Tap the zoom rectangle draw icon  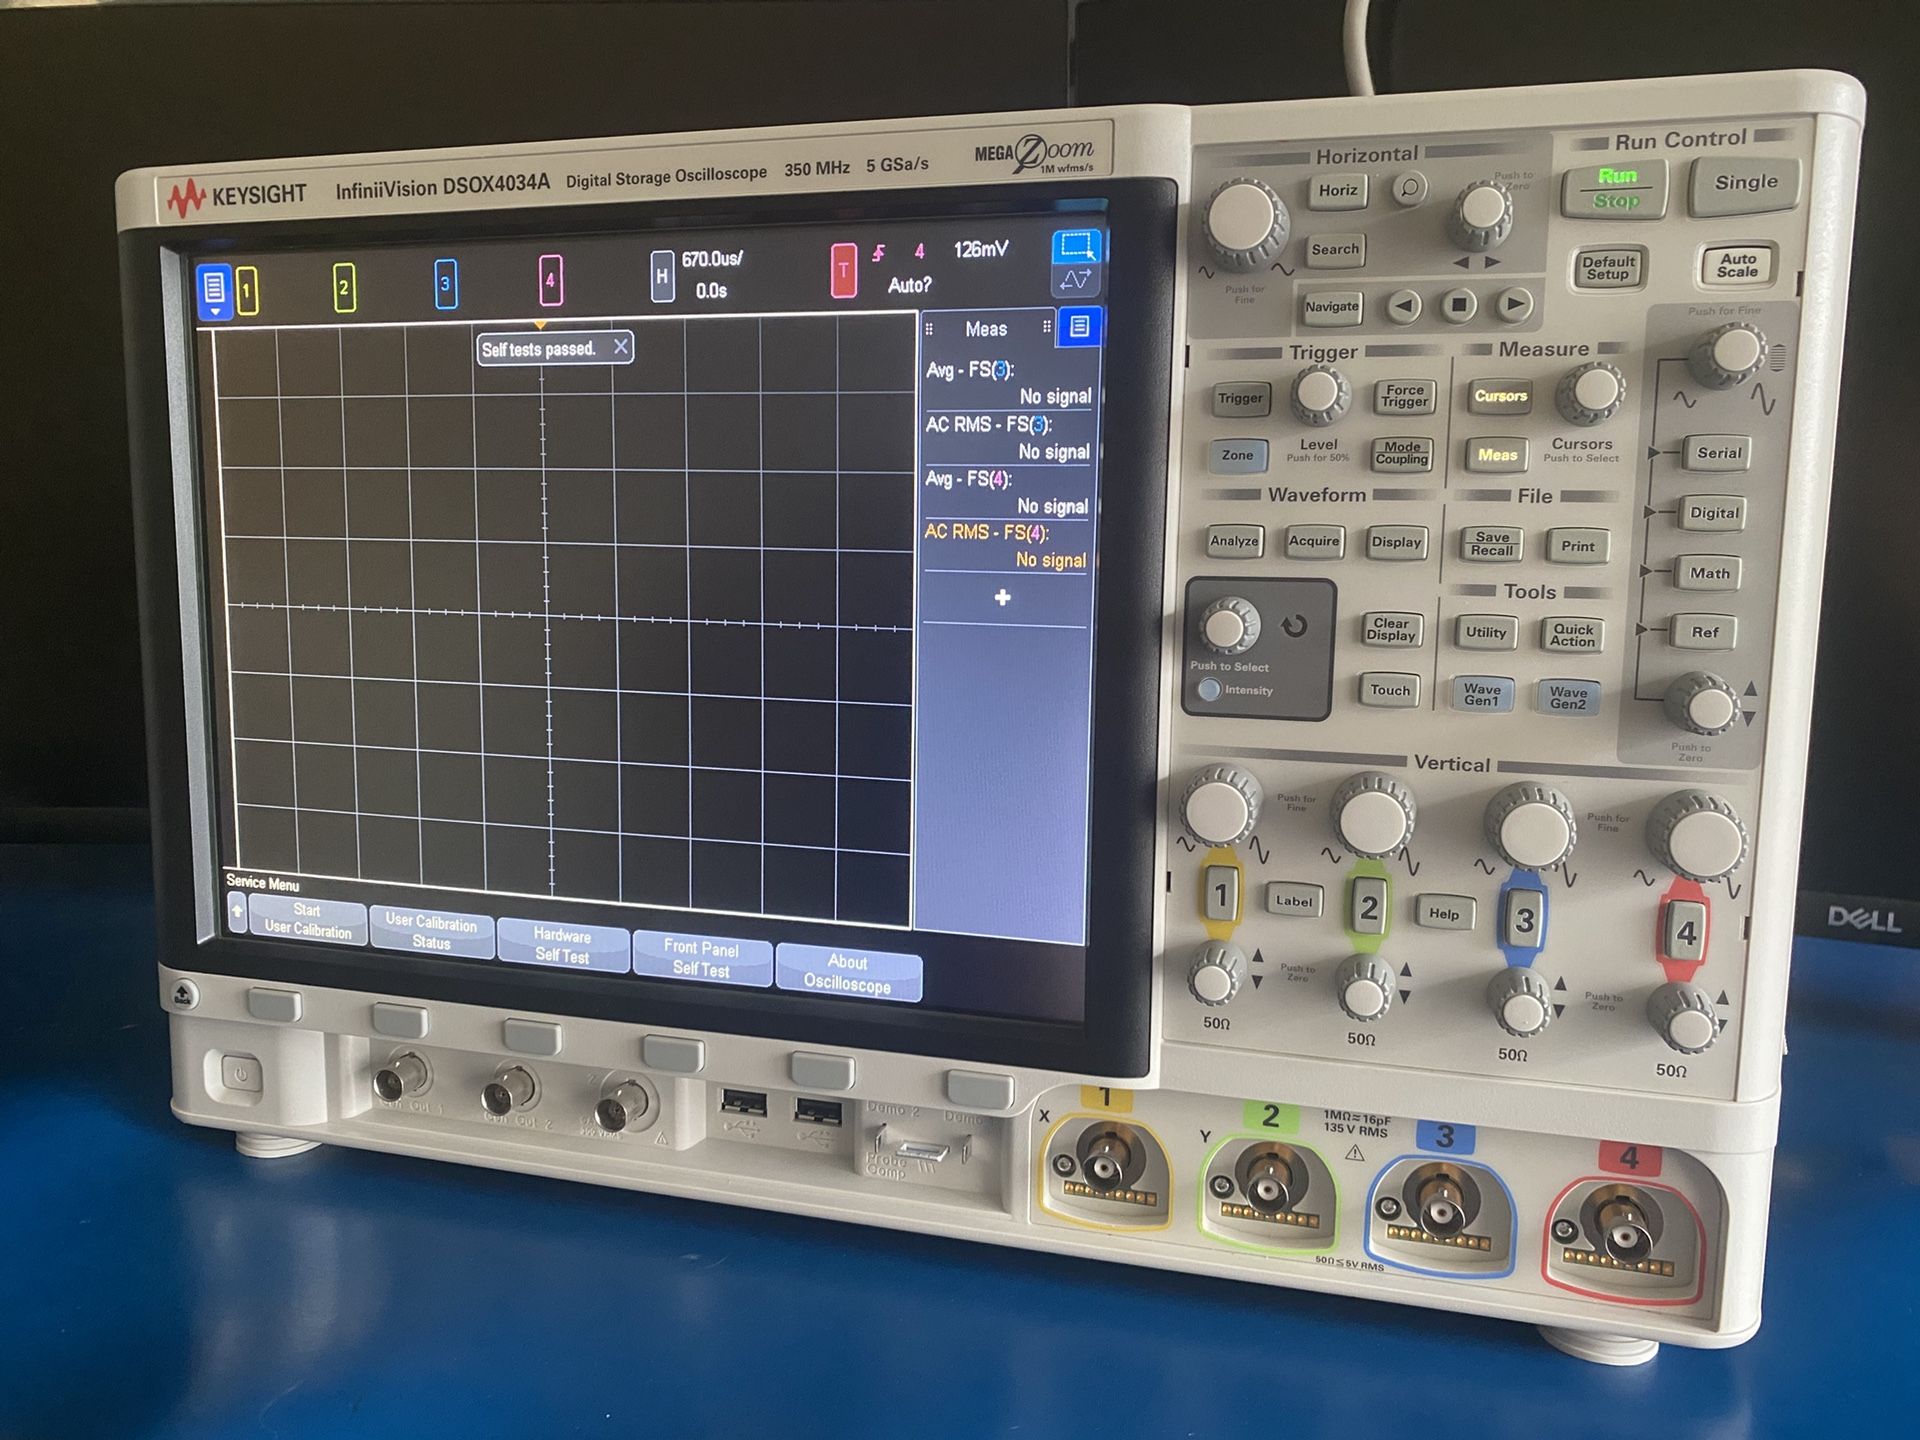pos(1076,246)
